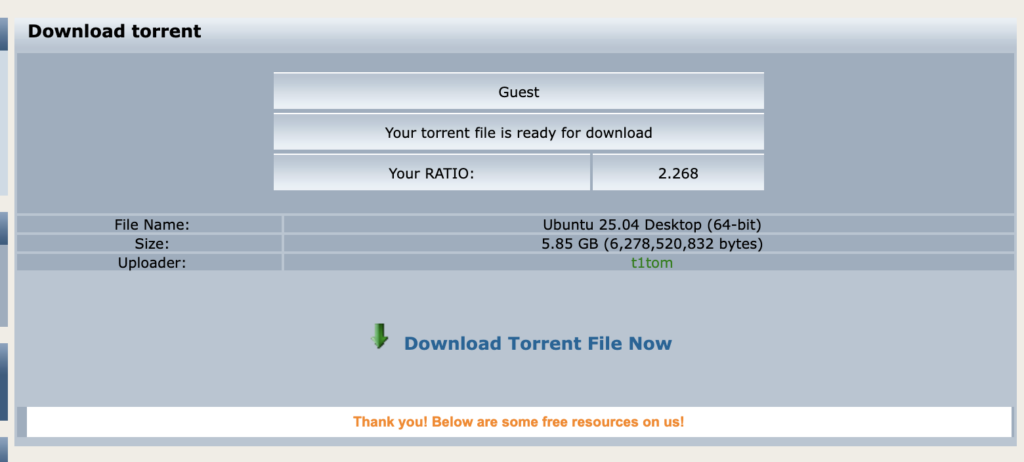Click the Download Torrent File Now link
Screen dimensions: 1024x462
pyautogui.click(x=537, y=344)
